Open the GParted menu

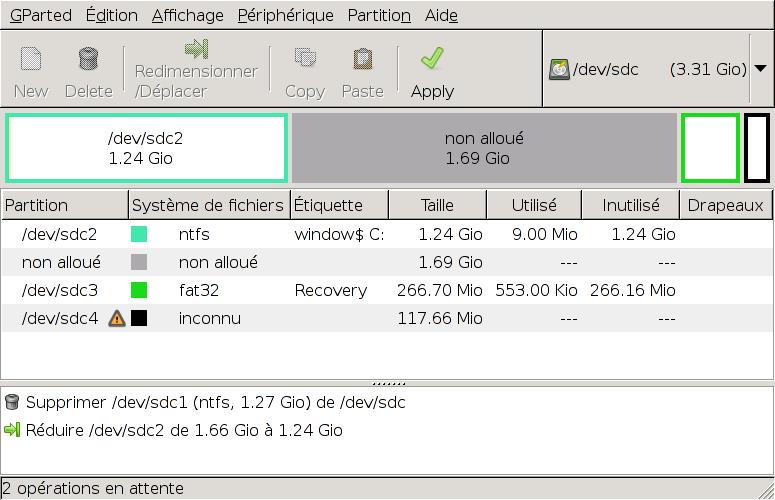[40, 15]
